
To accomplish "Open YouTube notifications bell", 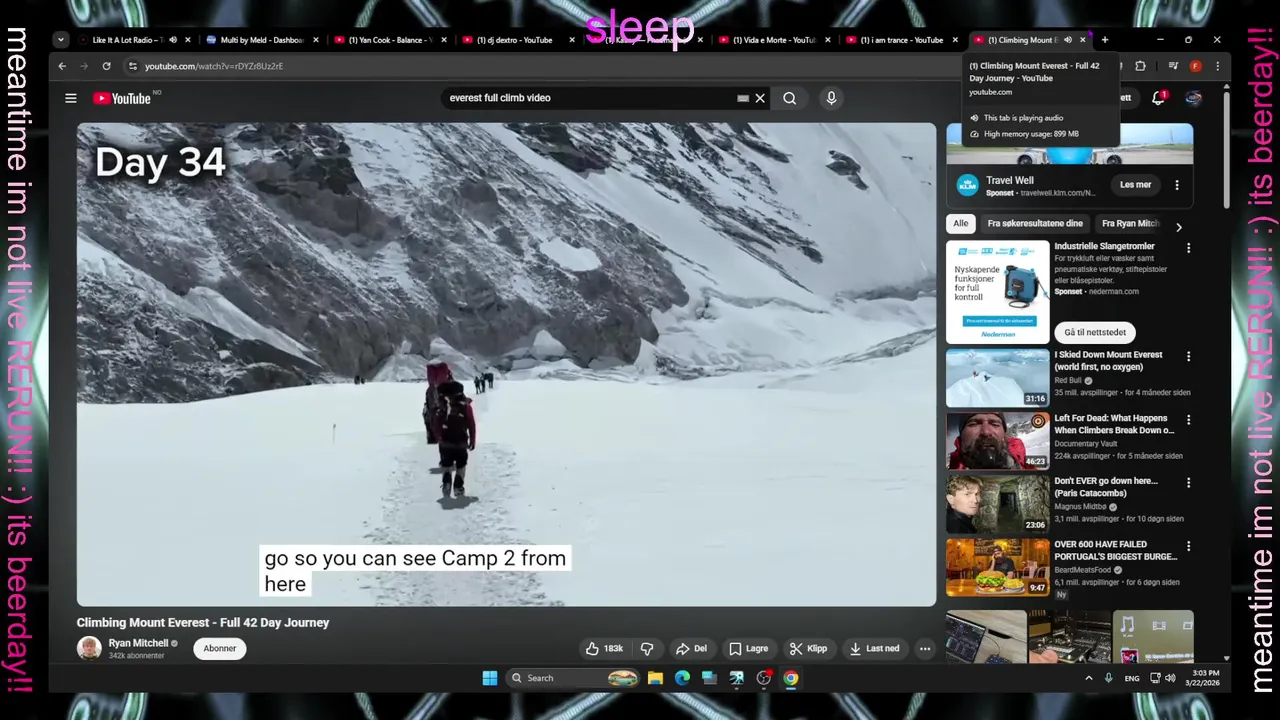I will (1158, 98).
